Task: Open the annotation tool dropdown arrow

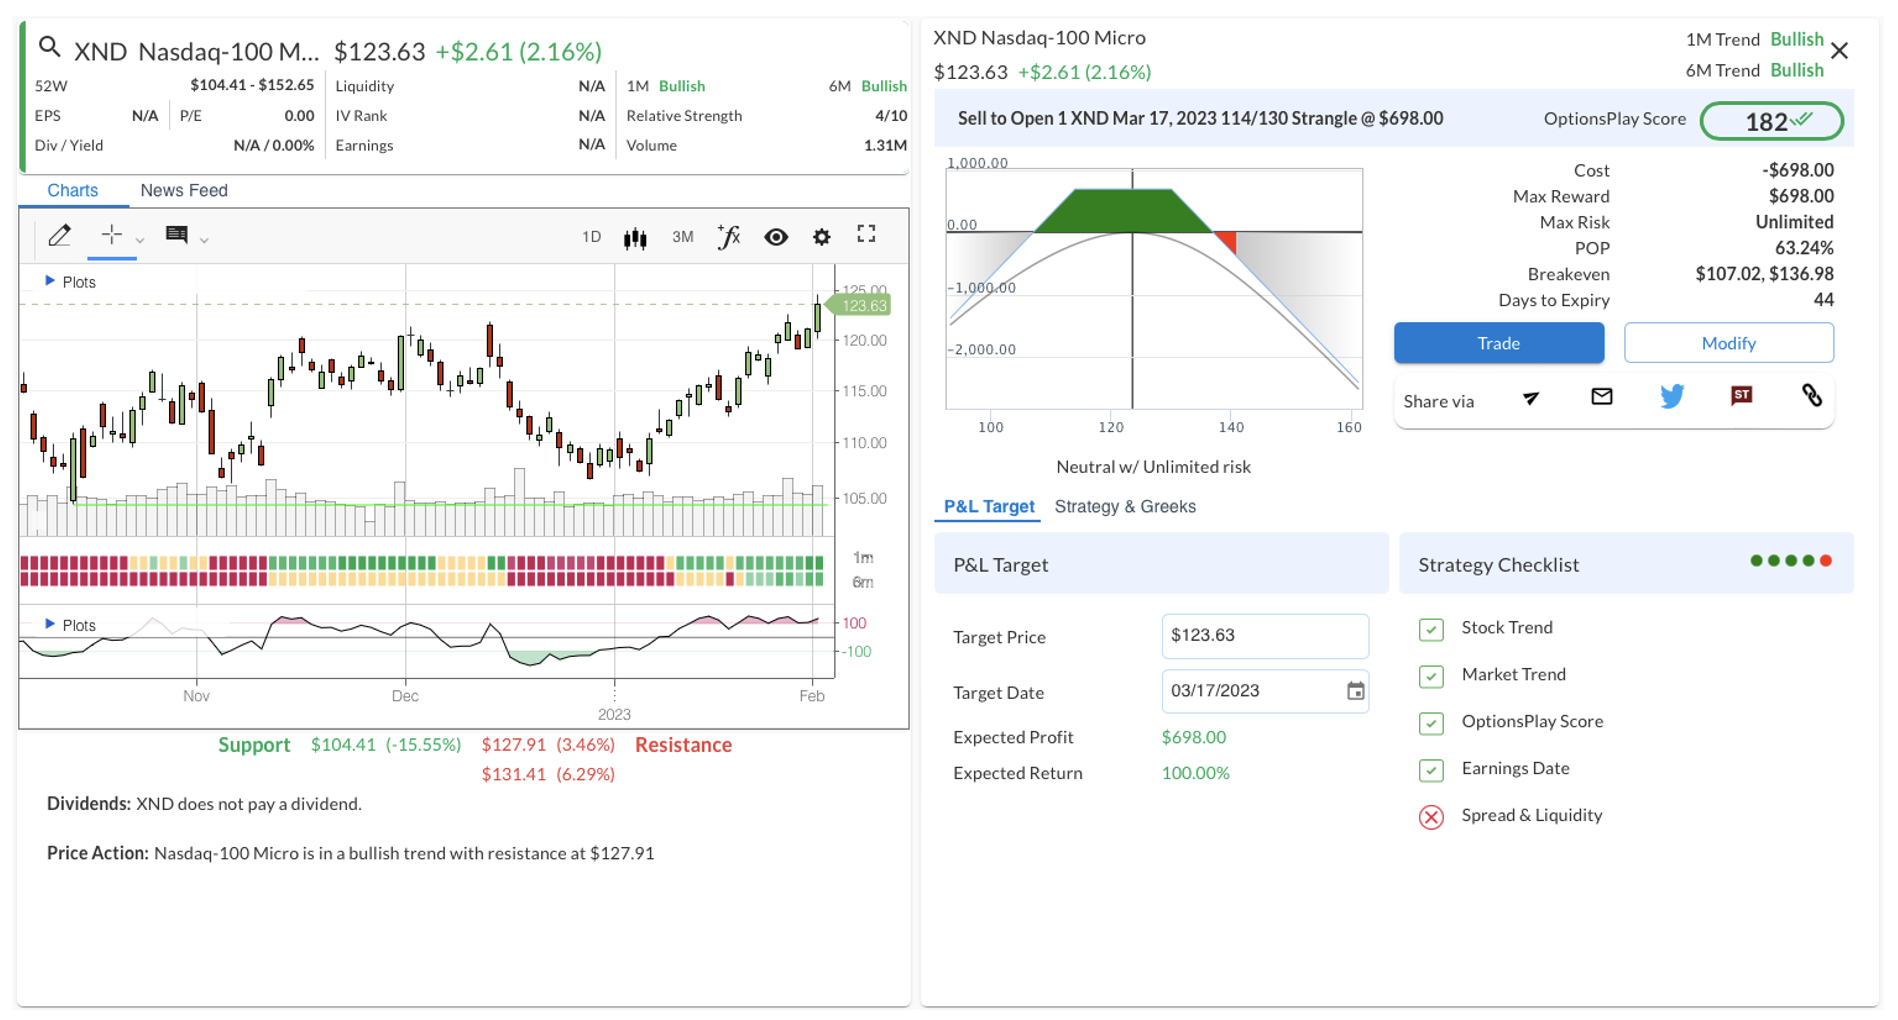Action: (204, 240)
